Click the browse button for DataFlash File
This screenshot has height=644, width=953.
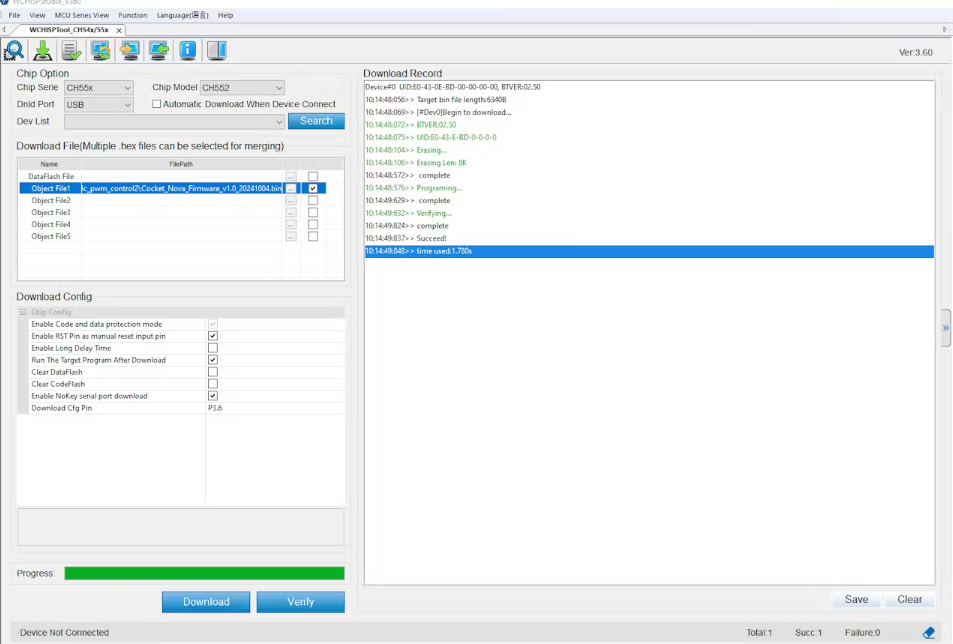pos(291,176)
